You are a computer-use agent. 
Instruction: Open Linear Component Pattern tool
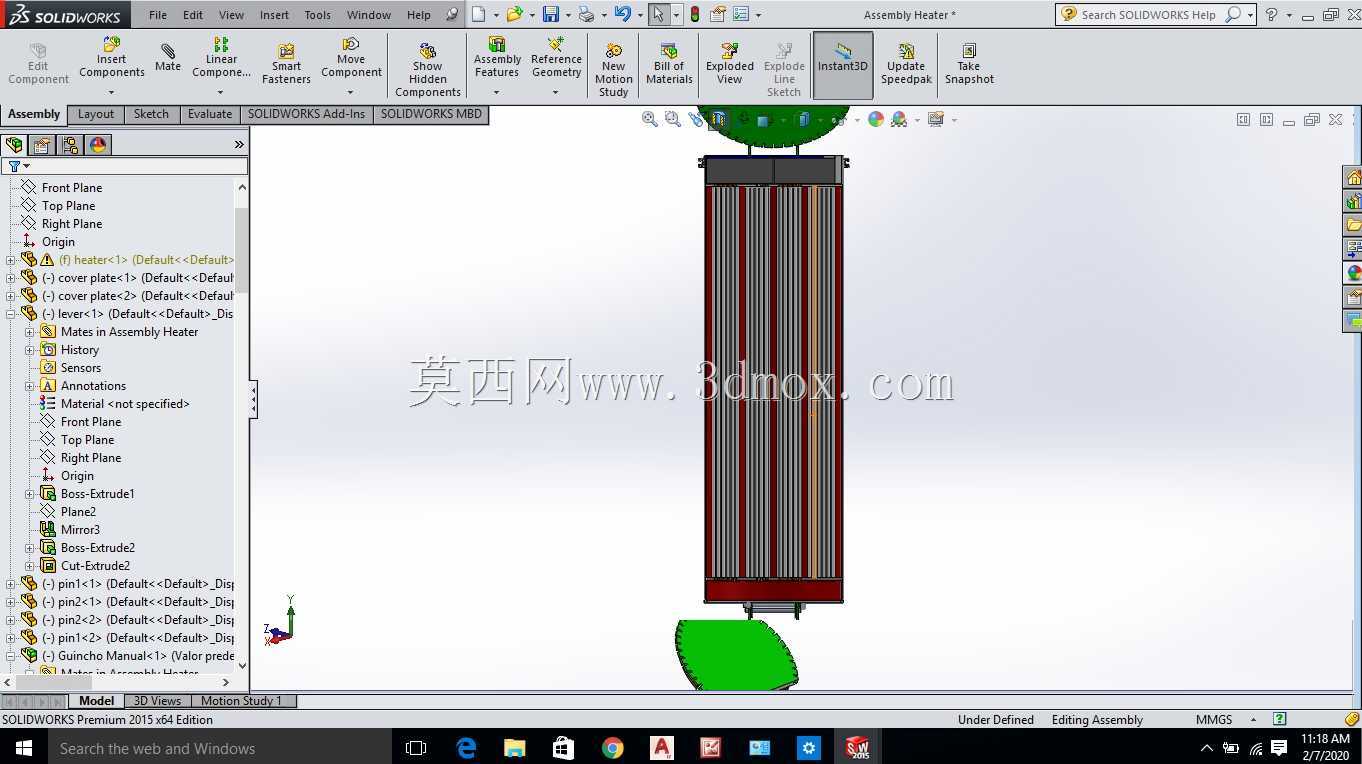point(221,58)
